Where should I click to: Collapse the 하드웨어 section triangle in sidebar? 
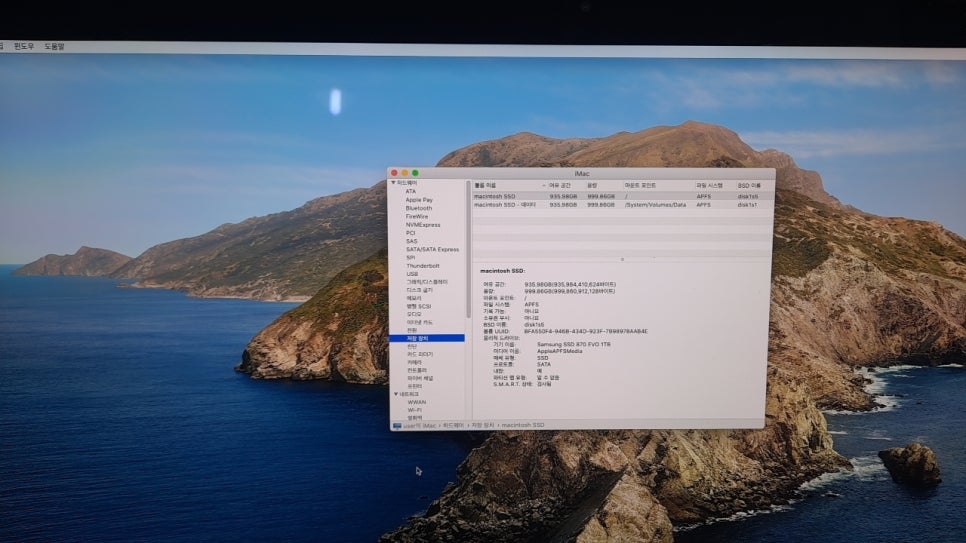point(393,183)
